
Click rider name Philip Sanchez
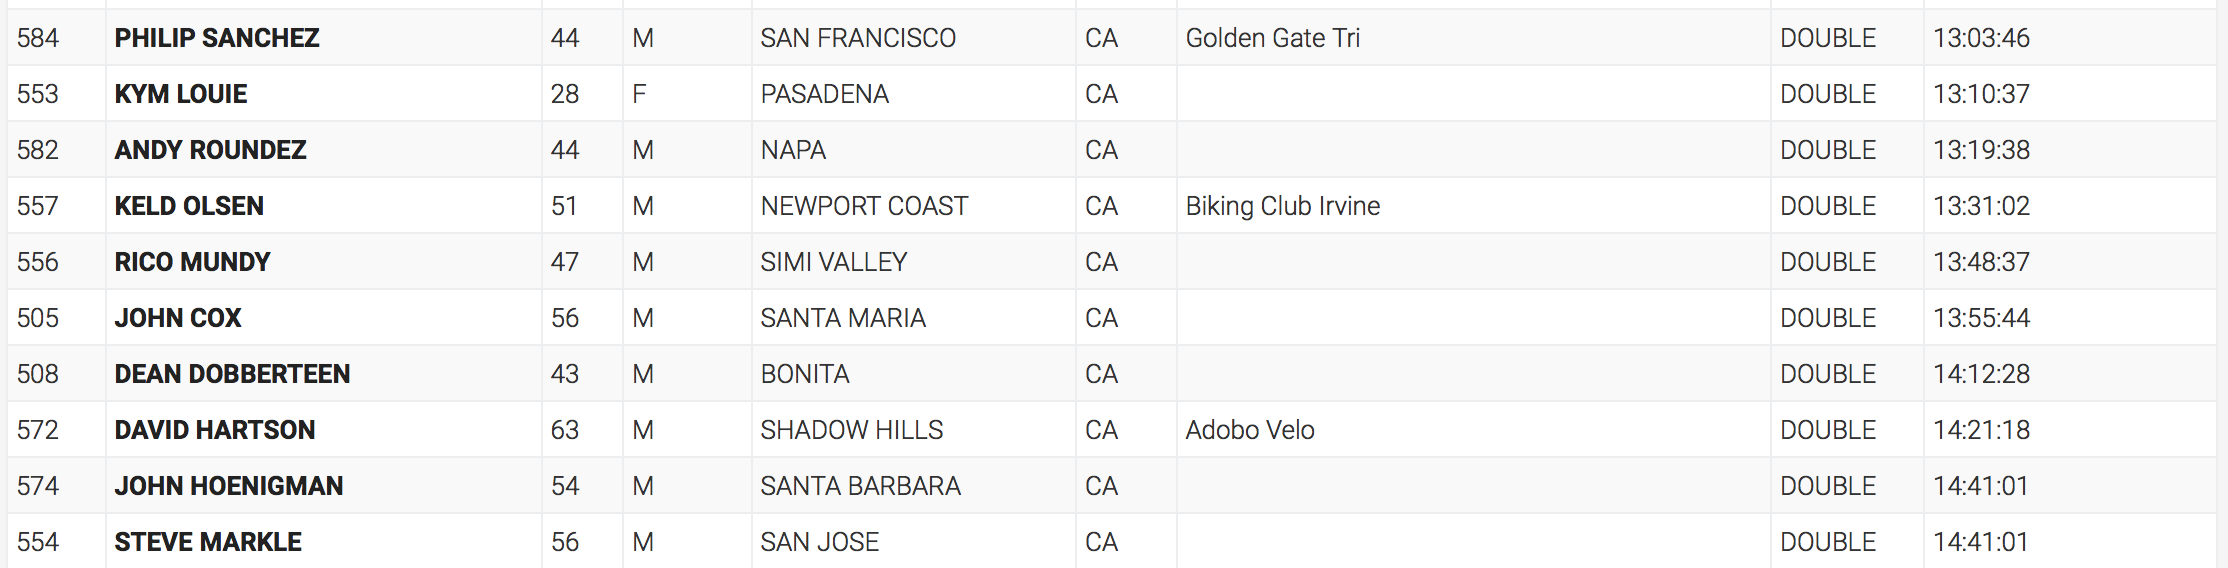[217, 38]
